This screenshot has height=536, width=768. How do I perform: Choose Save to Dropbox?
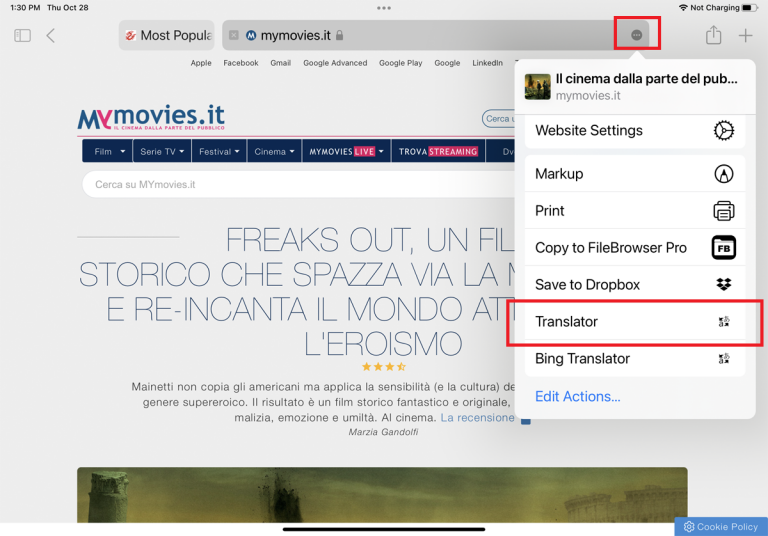[634, 285]
